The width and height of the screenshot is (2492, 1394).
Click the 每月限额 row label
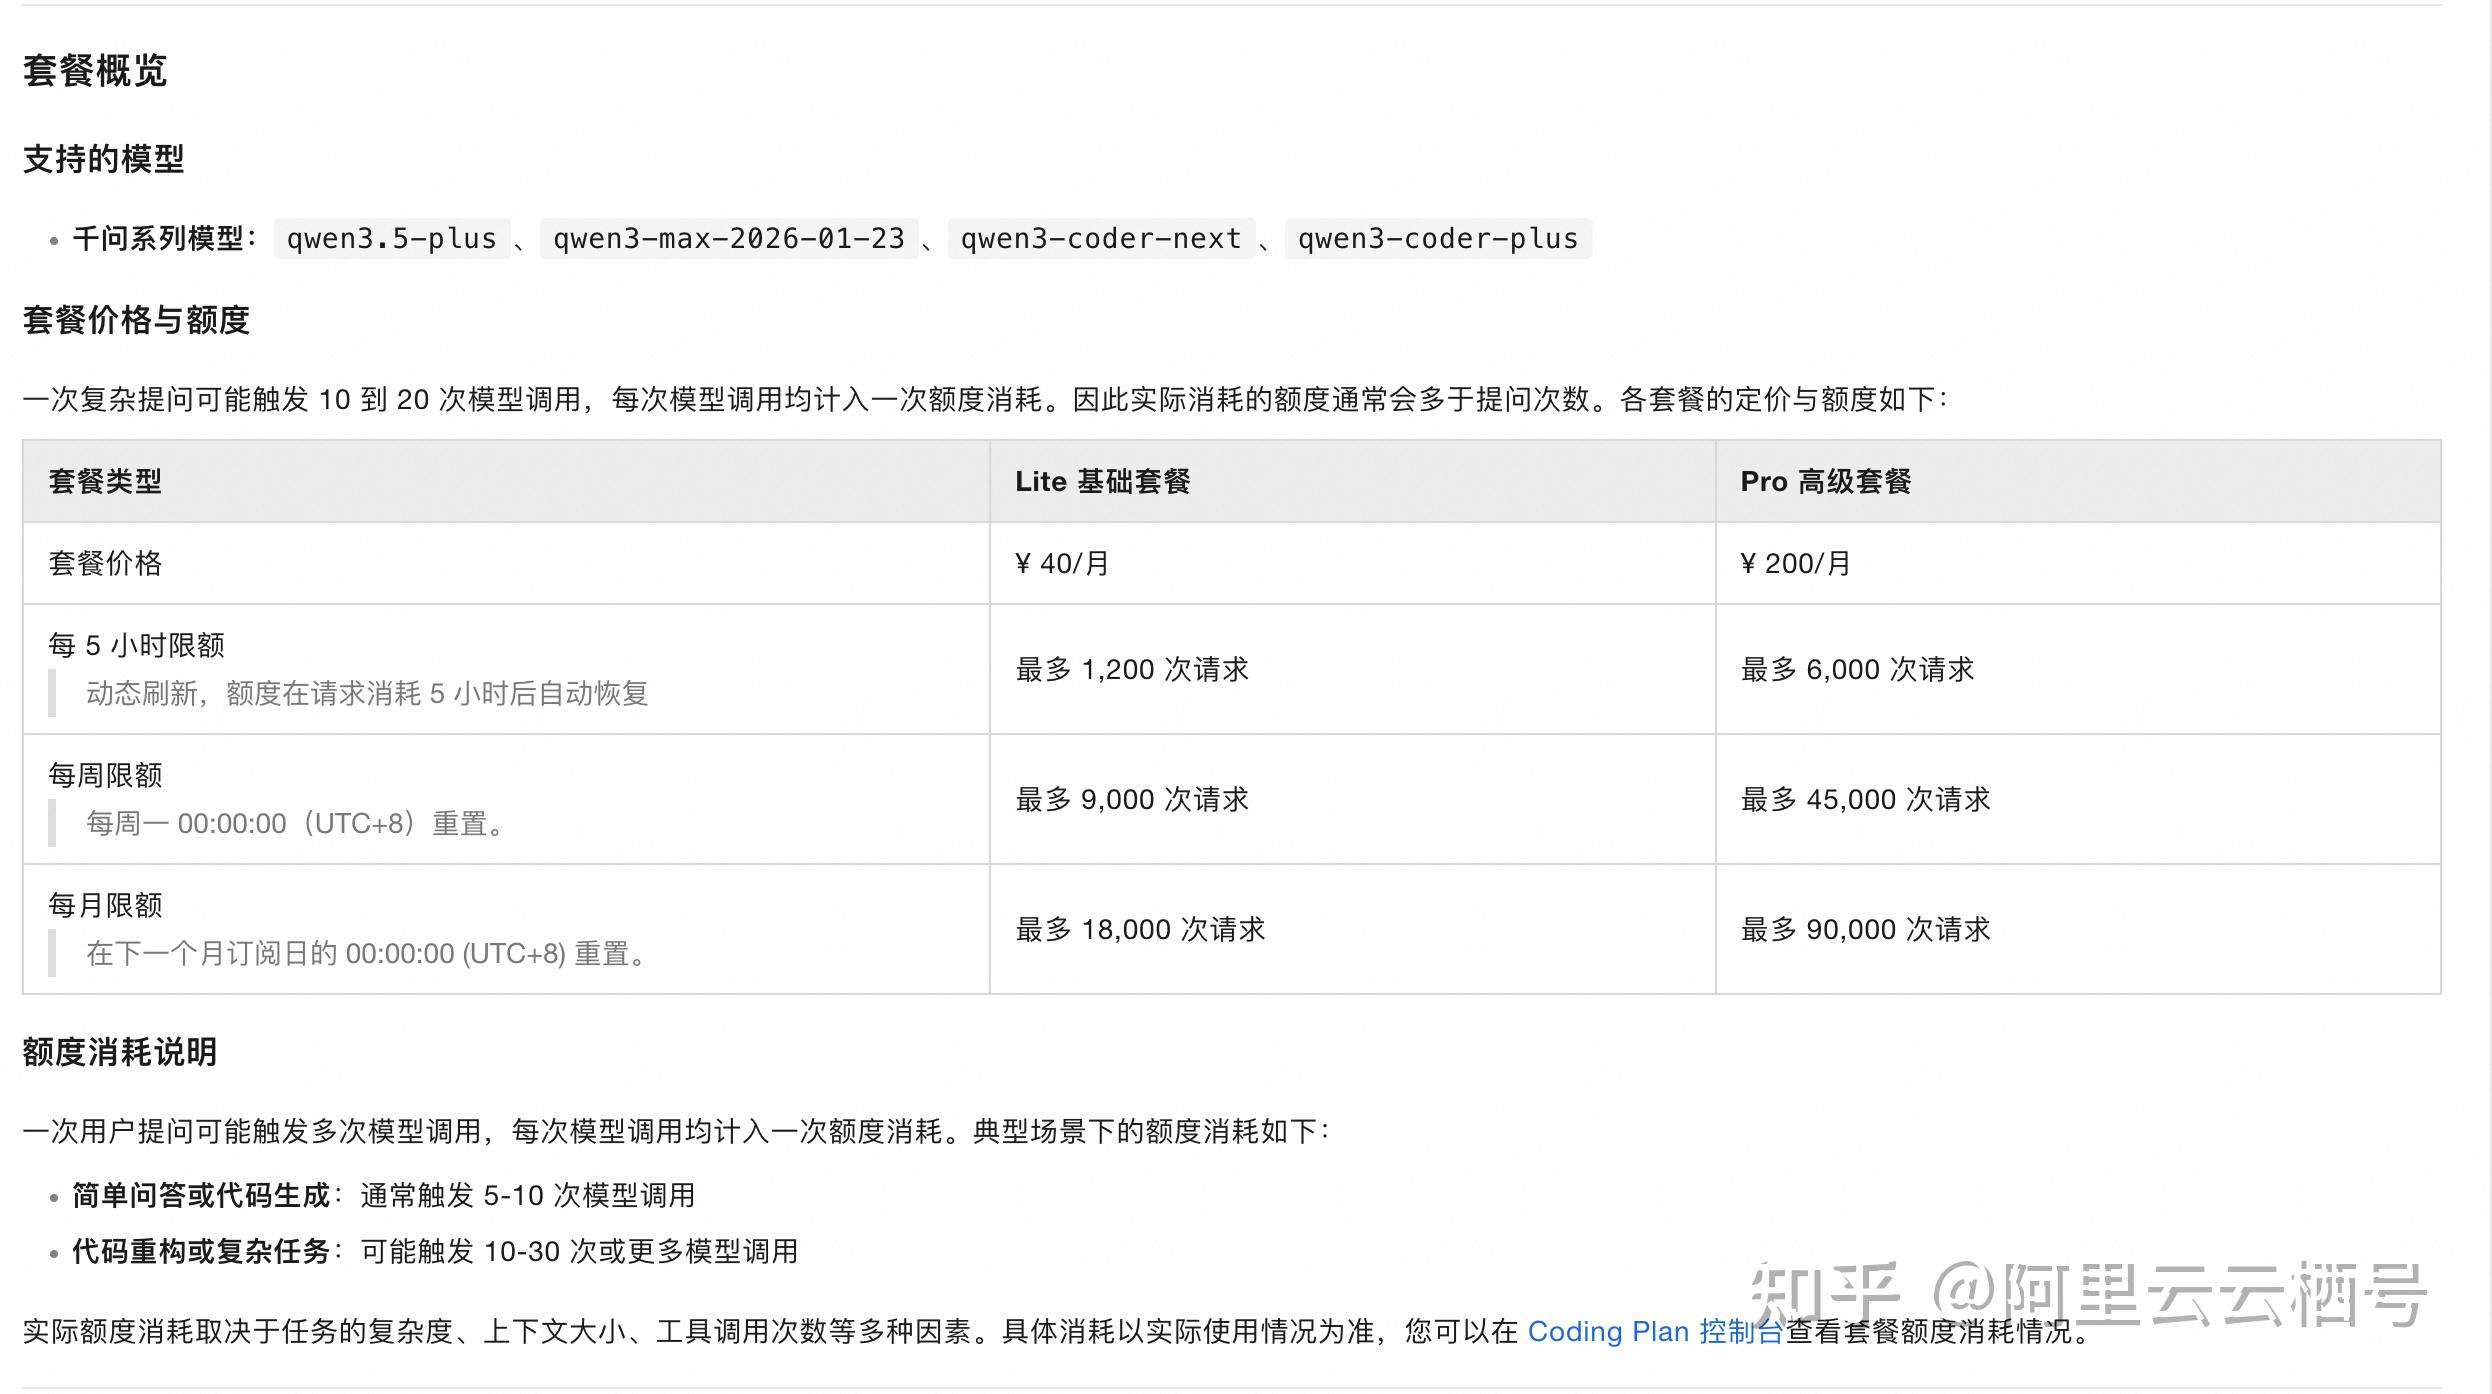coord(105,905)
